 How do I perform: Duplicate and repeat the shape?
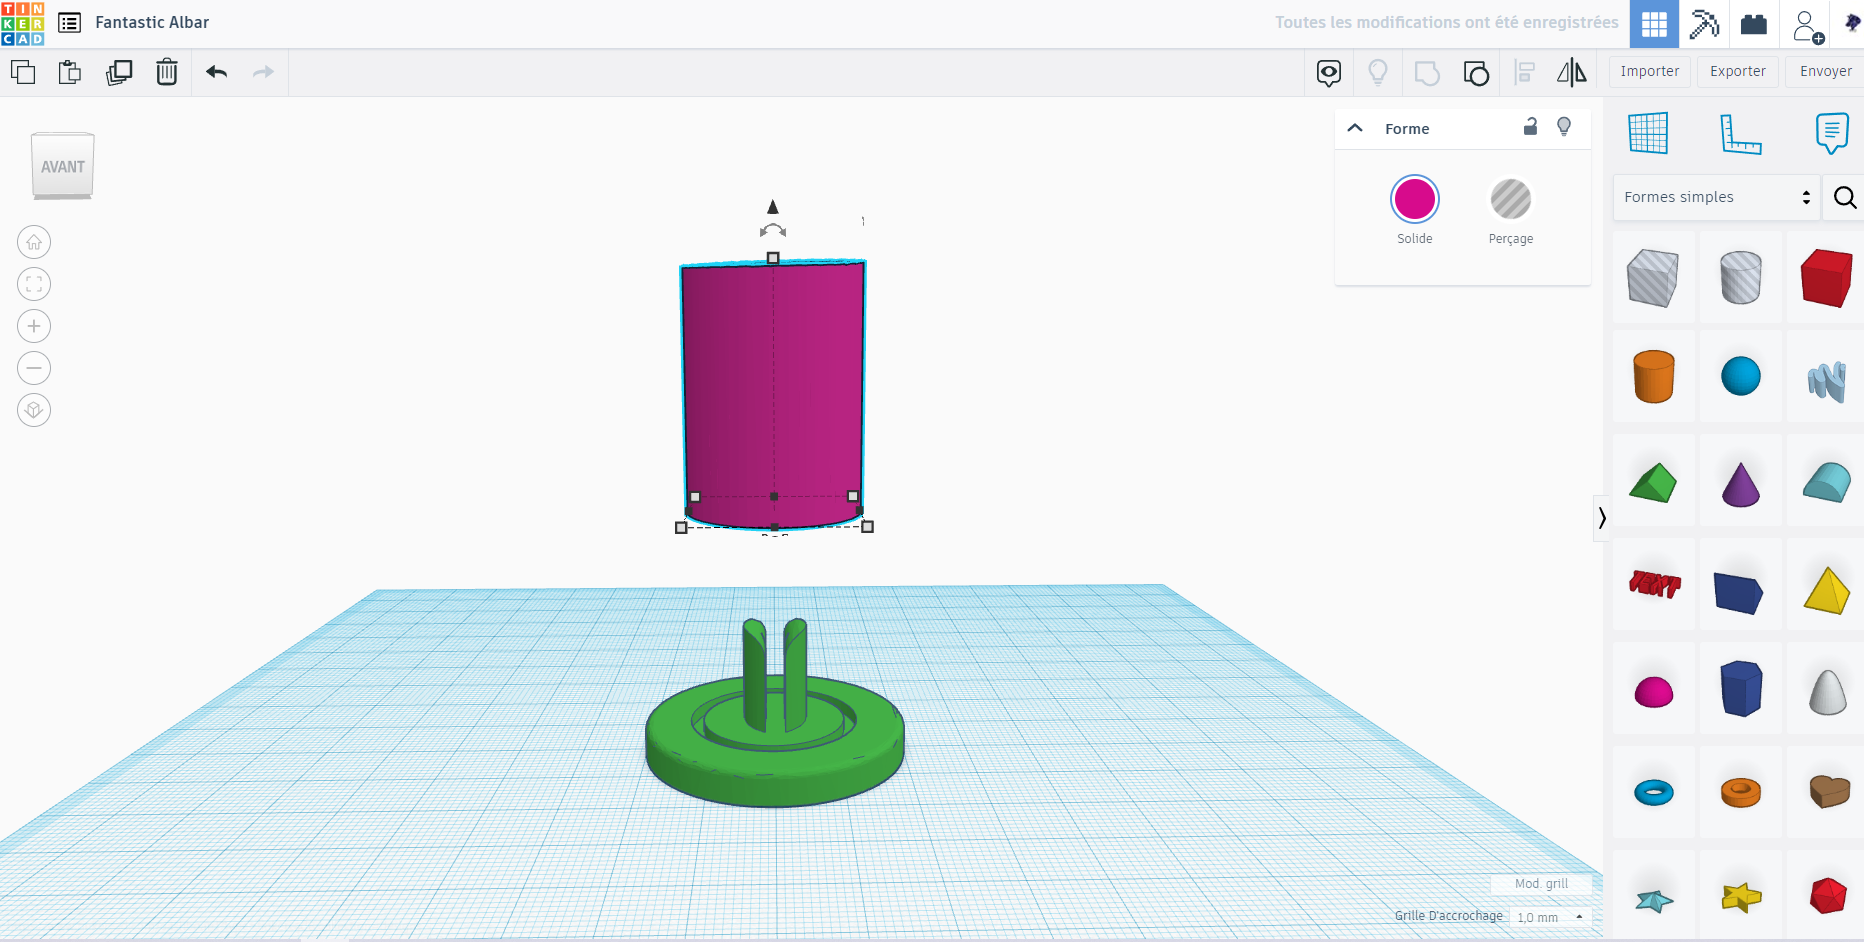coord(119,72)
